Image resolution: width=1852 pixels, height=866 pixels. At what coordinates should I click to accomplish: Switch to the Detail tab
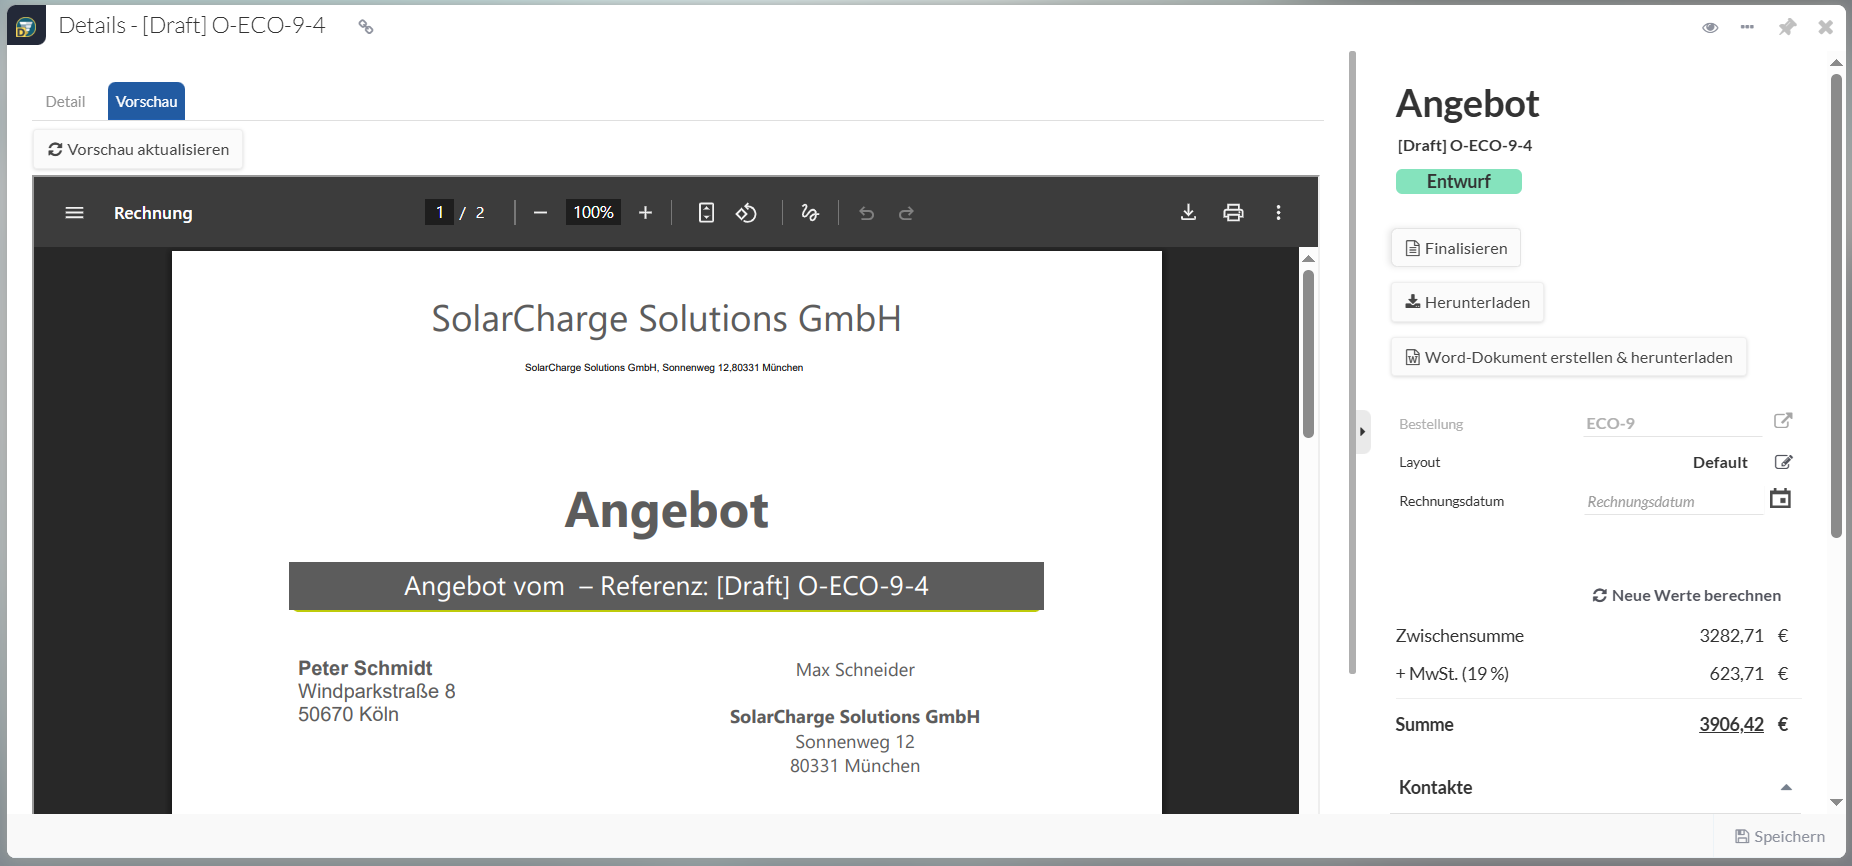[x=65, y=102]
